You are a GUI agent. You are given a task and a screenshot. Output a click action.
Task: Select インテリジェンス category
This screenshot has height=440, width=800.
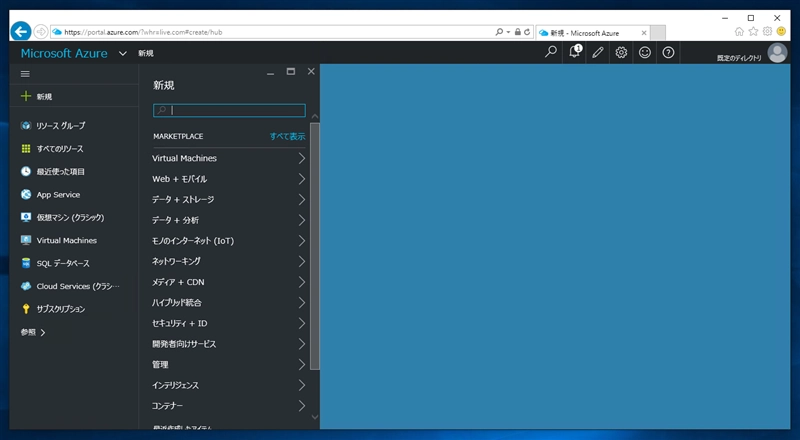[x=229, y=385]
